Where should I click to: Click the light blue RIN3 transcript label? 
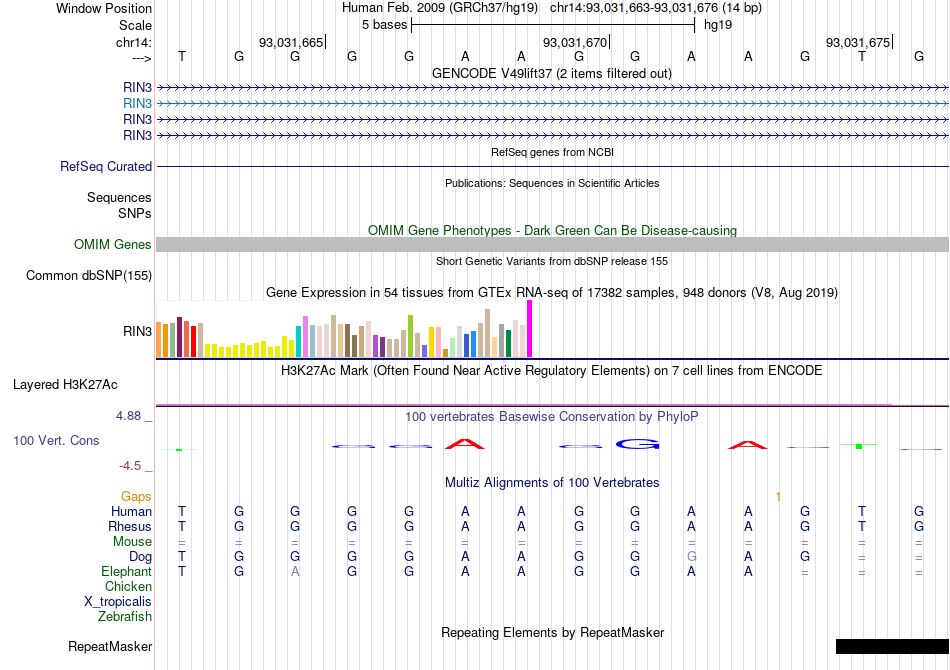coord(137,103)
